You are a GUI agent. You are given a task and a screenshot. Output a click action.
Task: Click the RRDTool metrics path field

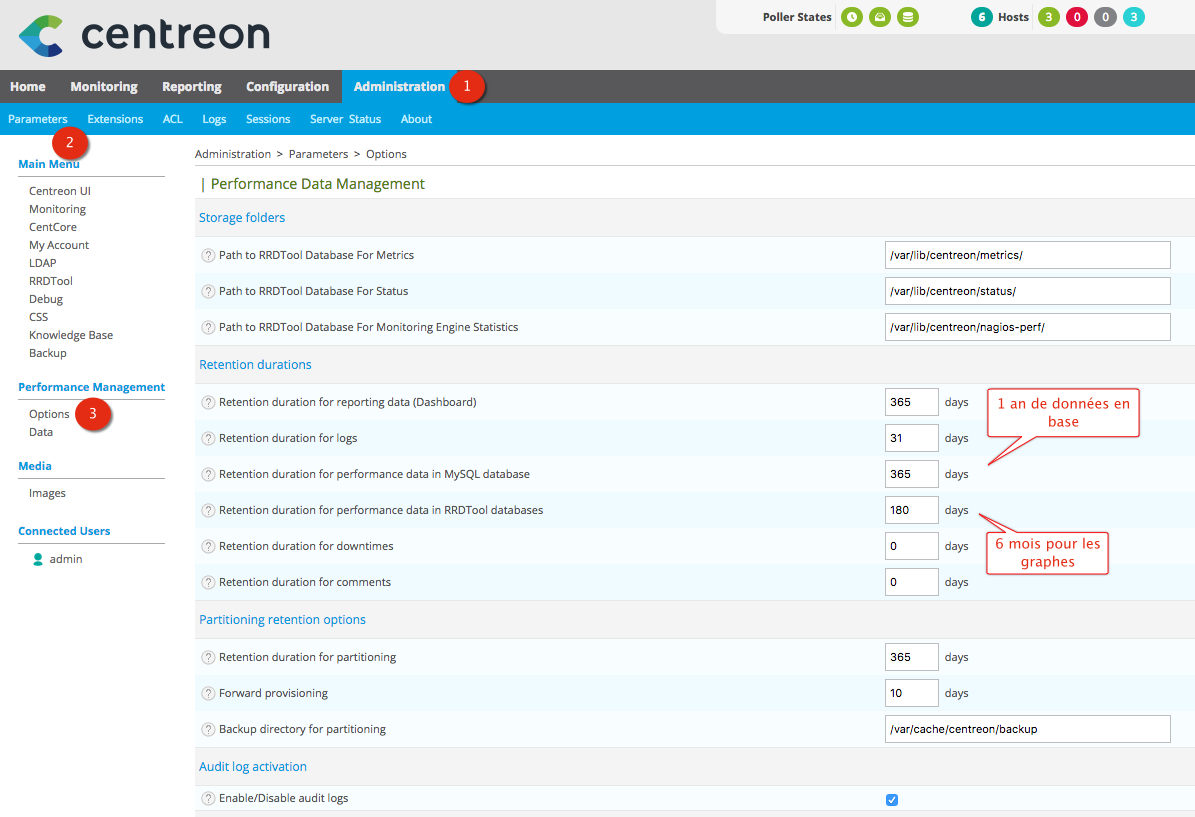pos(1027,255)
